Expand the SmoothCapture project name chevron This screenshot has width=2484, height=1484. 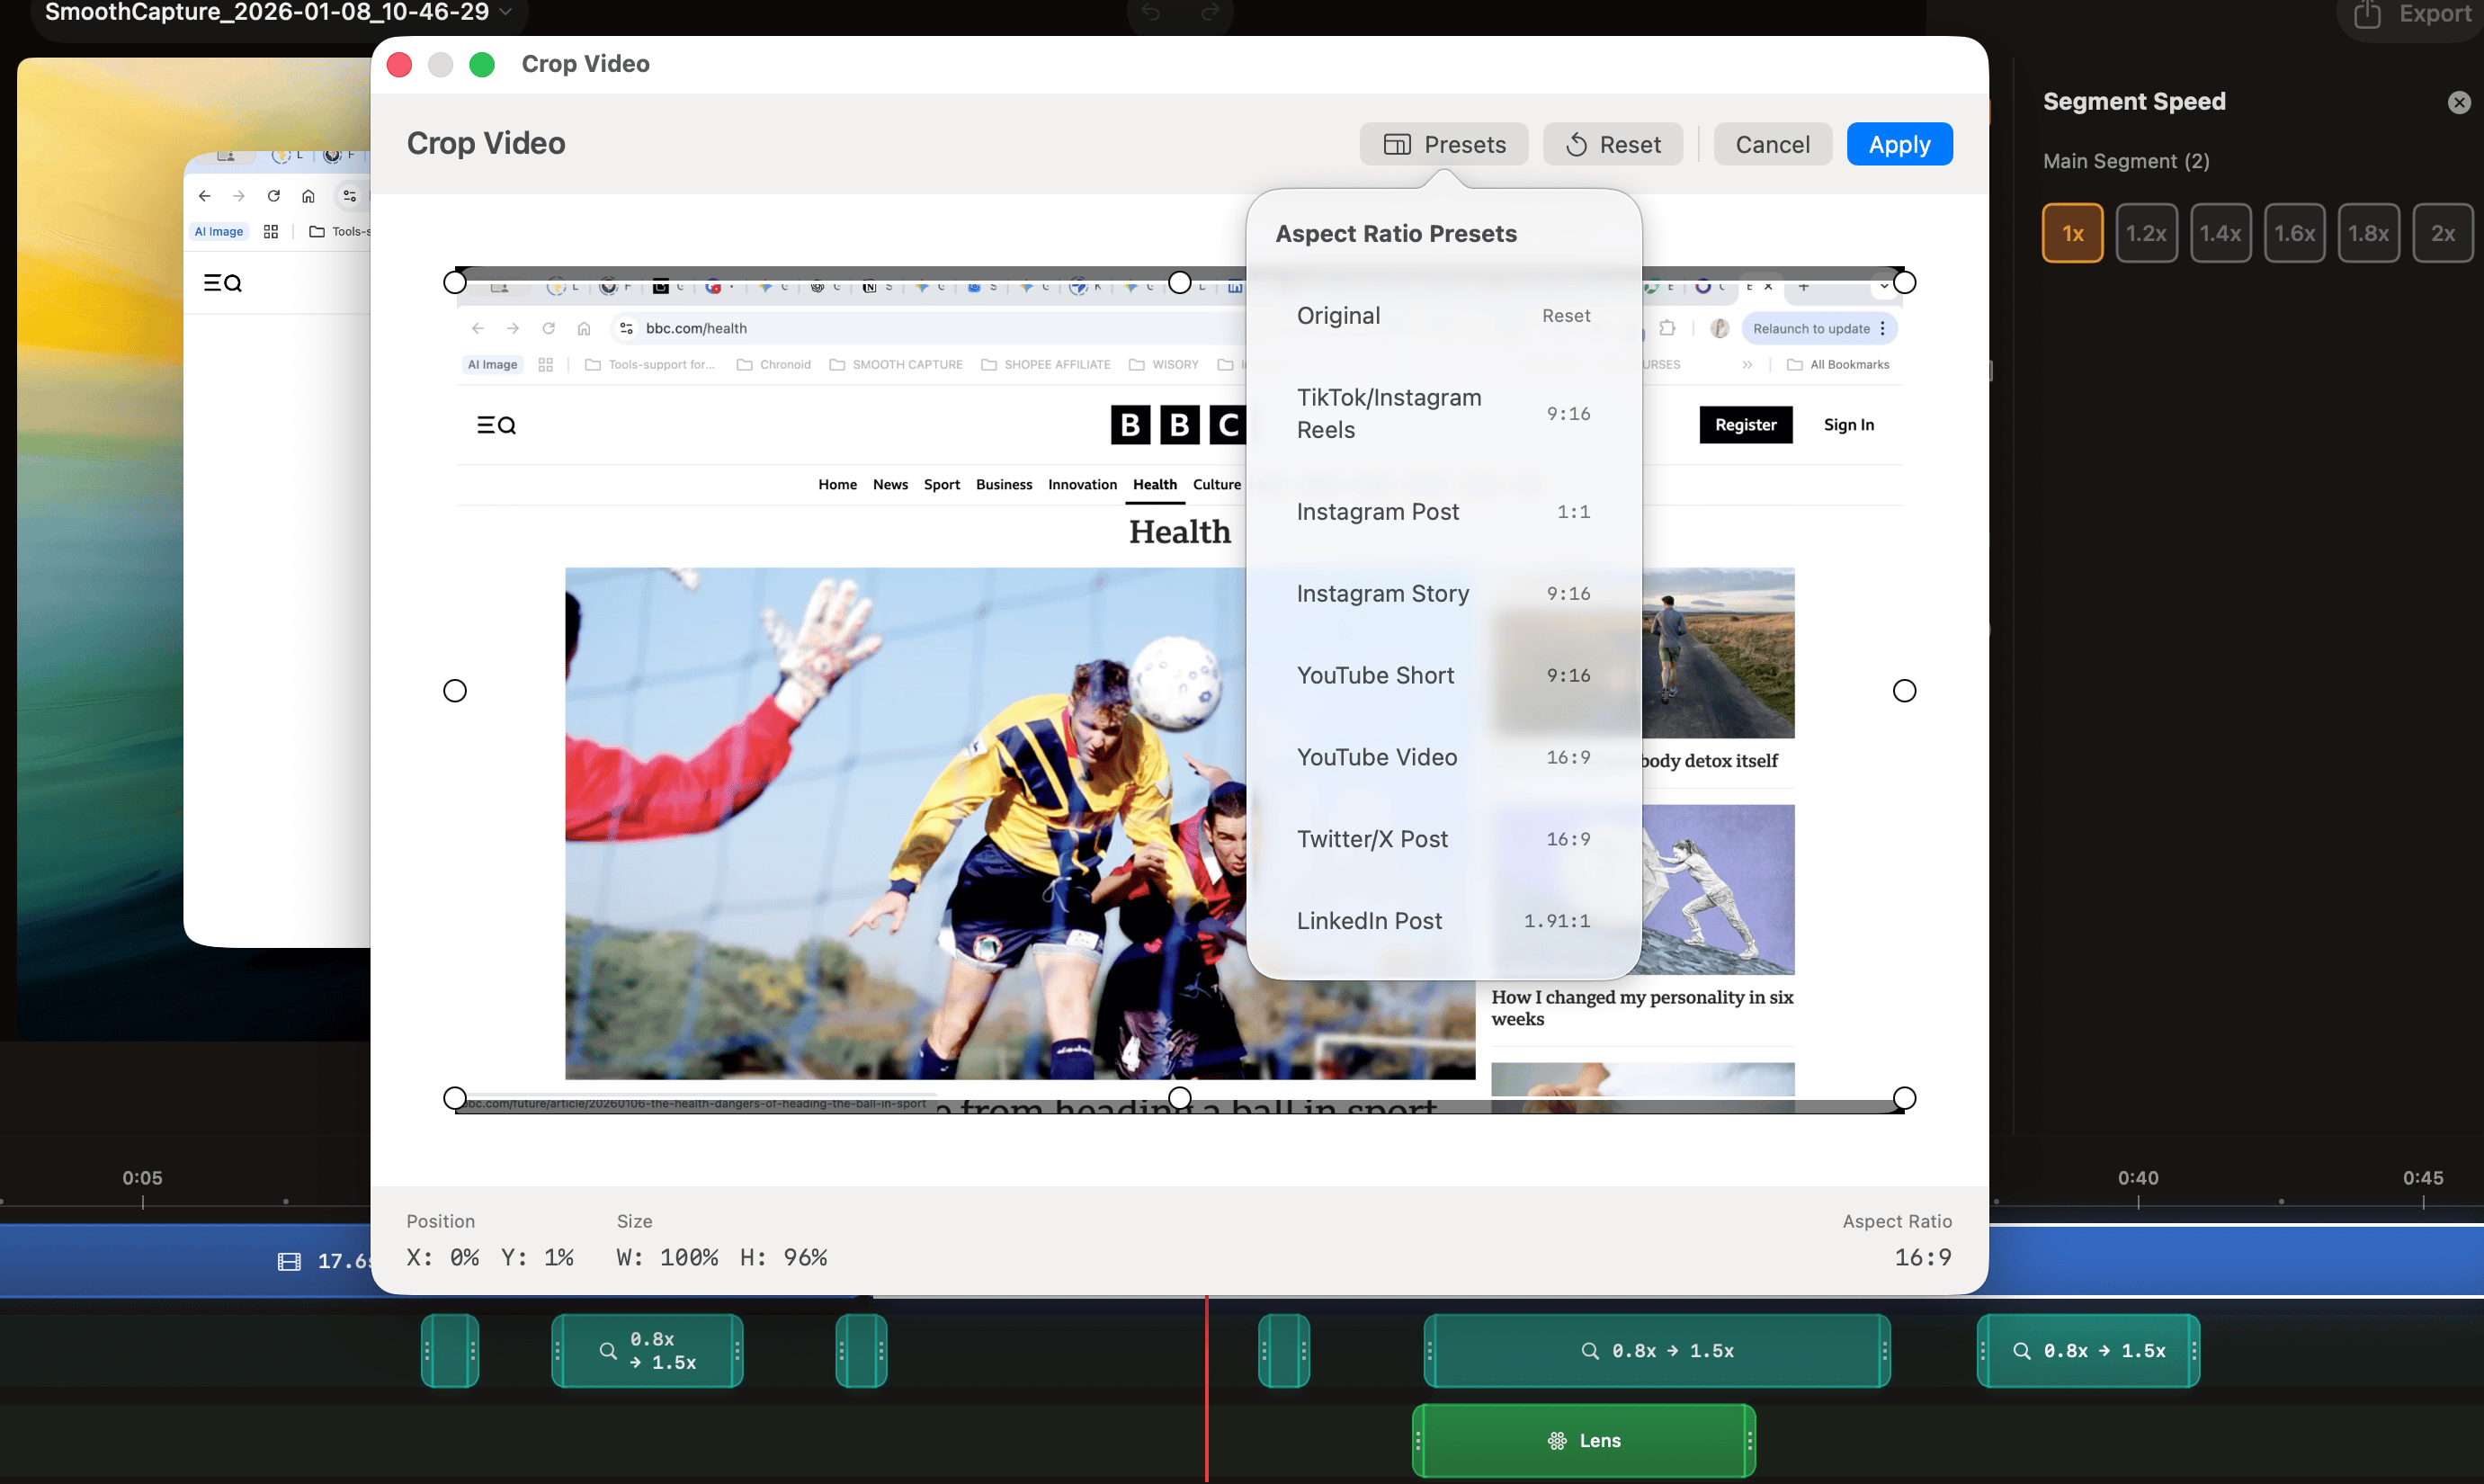pyautogui.click(x=506, y=13)
